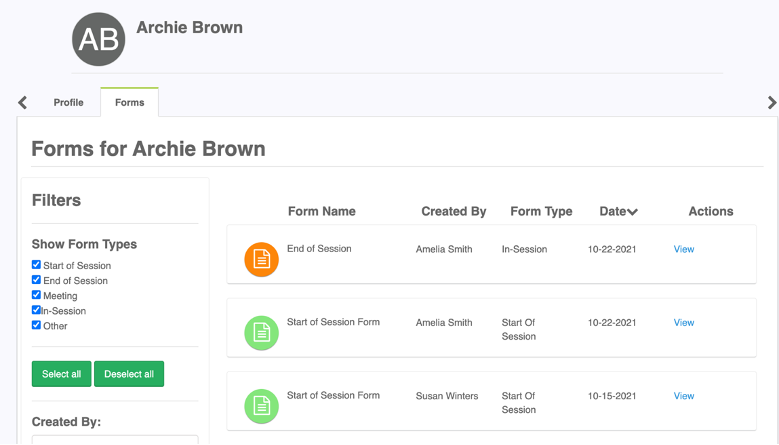Open the Created By filter field

(115, 440)
